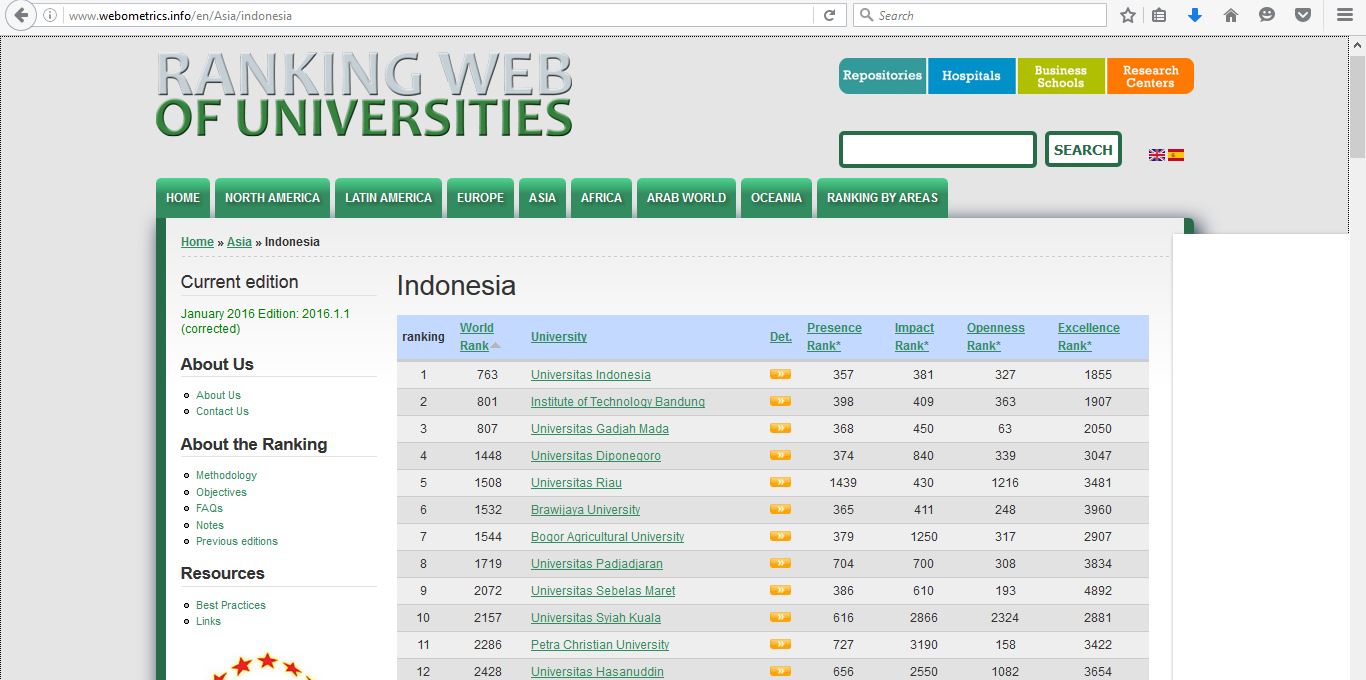Click Asia in the breadcrumb
1366x680 pixels.
click(239, 242)
